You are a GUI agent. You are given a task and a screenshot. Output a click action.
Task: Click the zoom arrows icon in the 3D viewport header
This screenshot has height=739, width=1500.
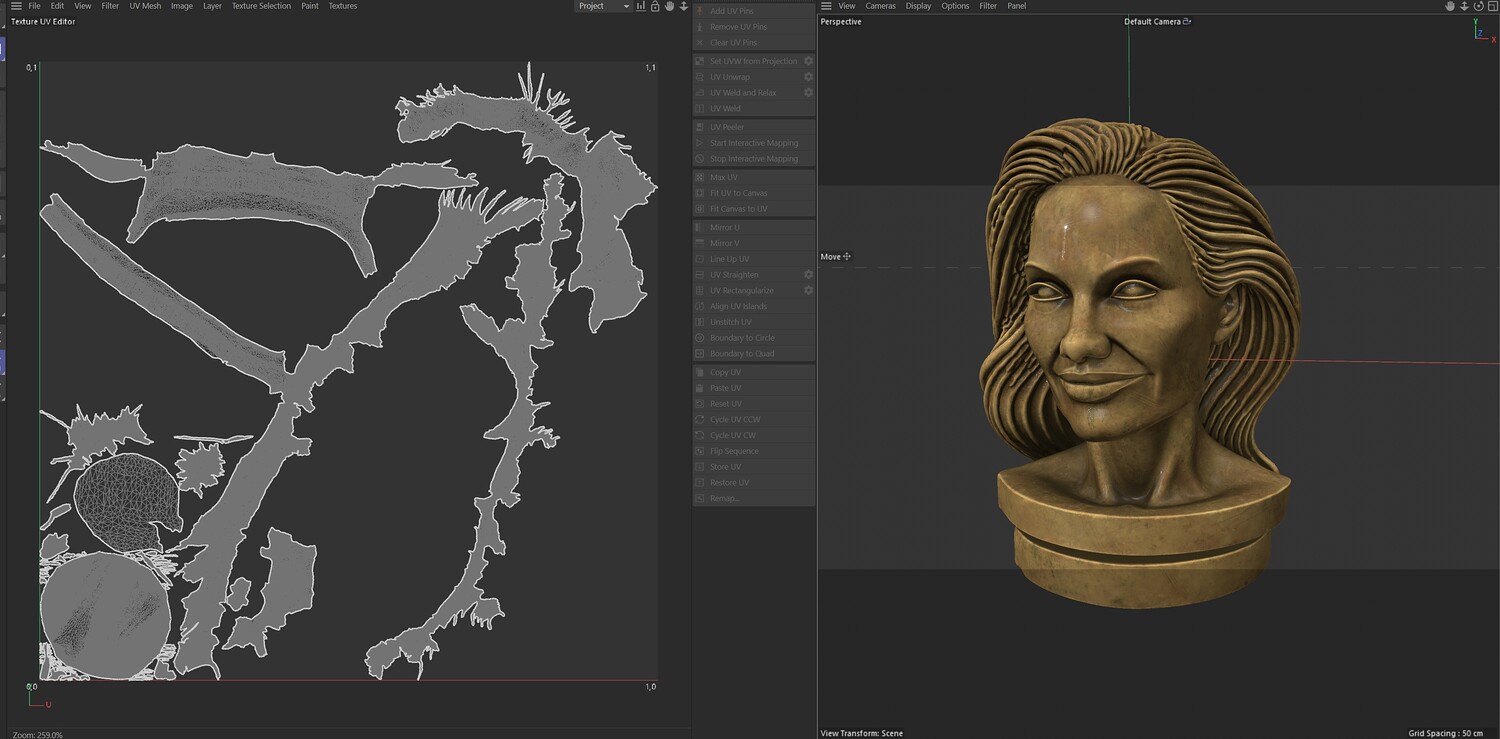coord(1464,6)
